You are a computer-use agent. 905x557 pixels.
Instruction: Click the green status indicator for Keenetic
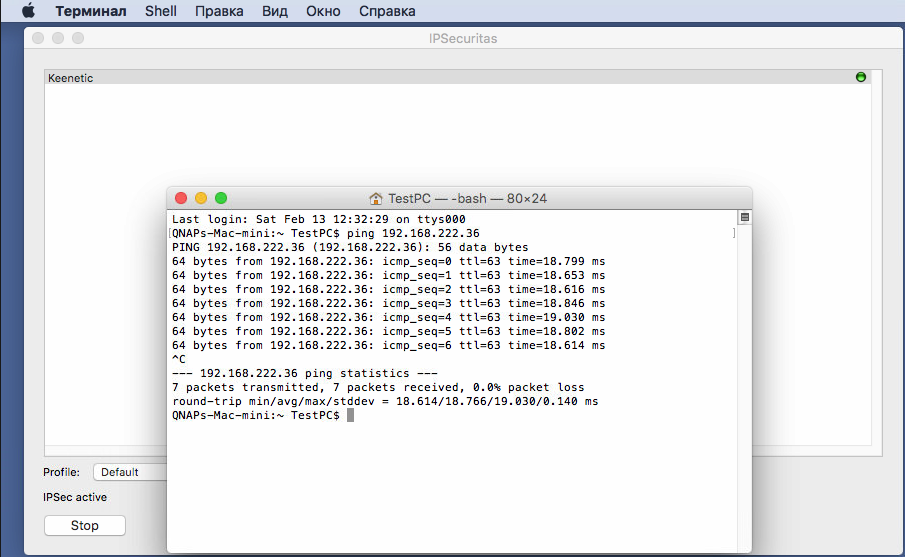click(x=861, y=77)
